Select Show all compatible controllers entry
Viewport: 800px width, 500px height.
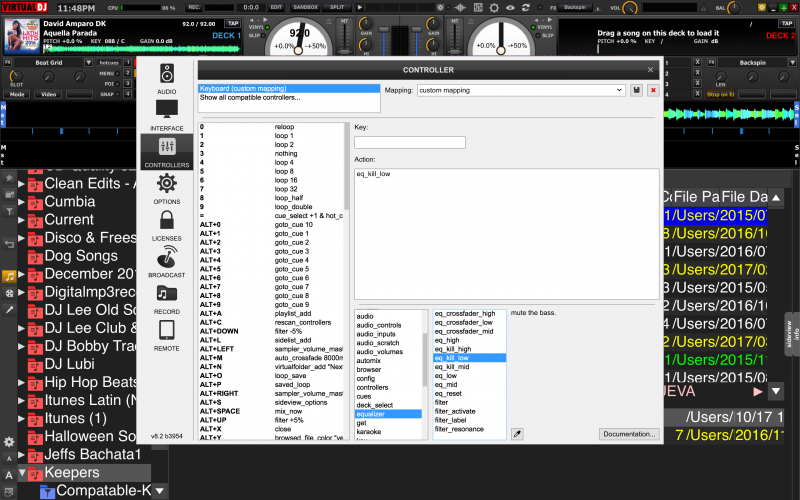(289, 97)
